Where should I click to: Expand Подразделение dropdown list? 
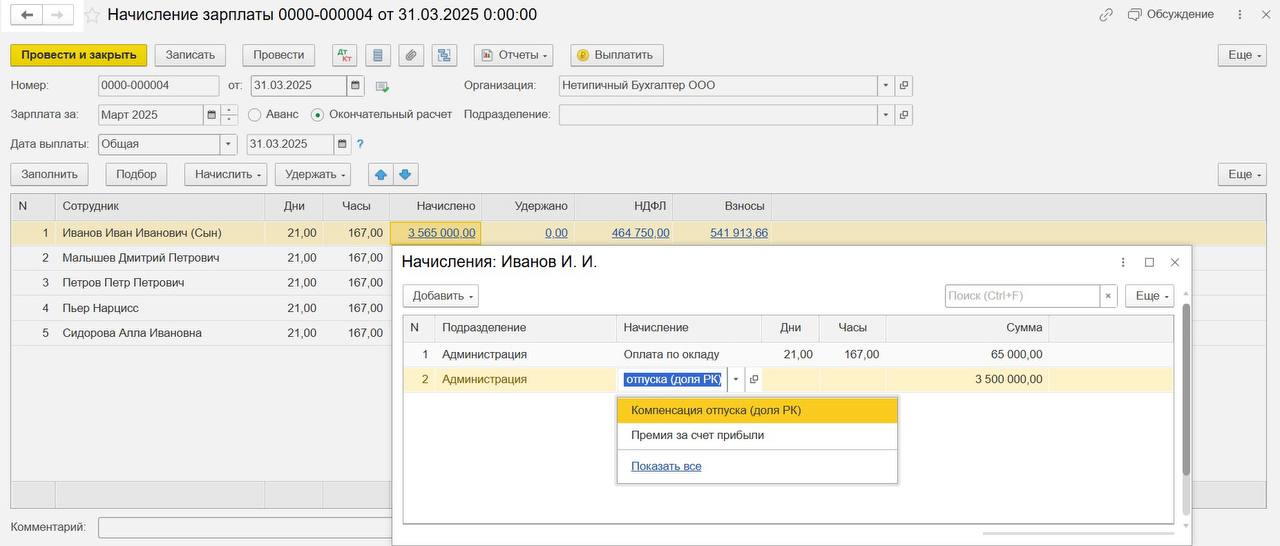[886, 115]
